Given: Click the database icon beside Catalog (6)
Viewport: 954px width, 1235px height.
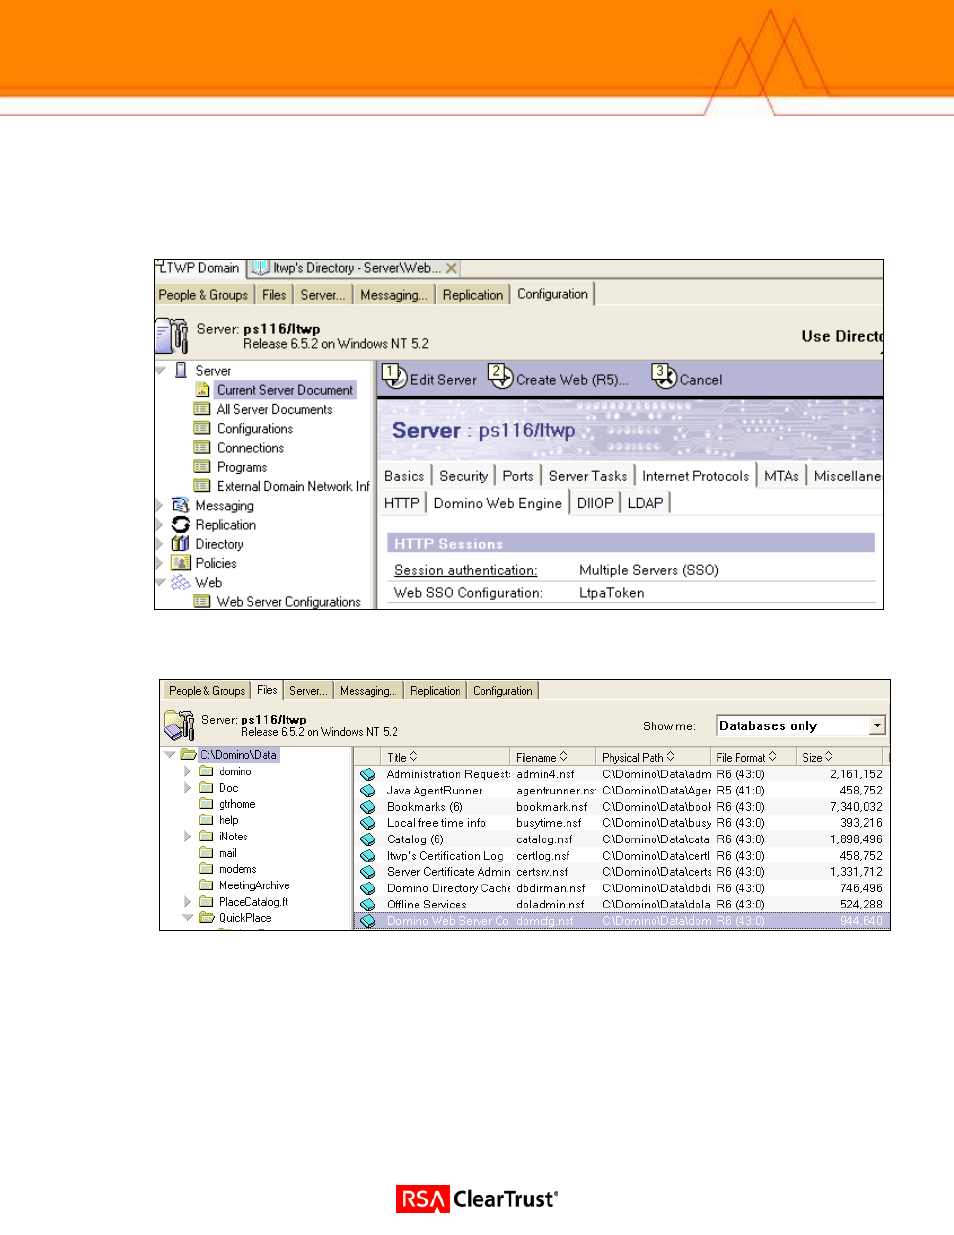Looking at the screenshot, I should 368,839.
